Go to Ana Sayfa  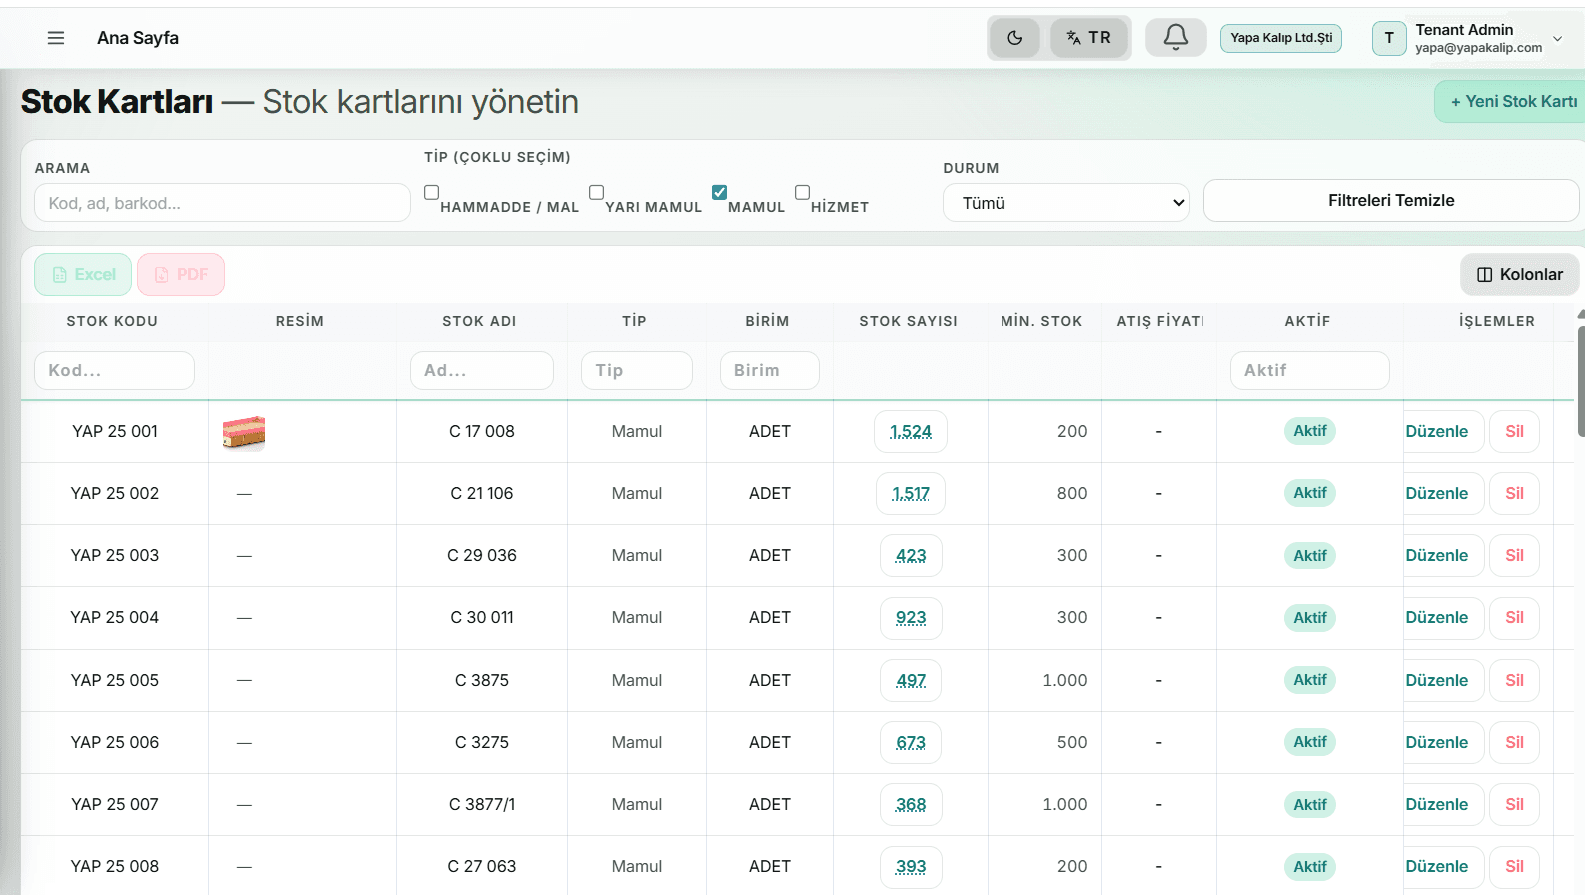(x=138, y=38)
